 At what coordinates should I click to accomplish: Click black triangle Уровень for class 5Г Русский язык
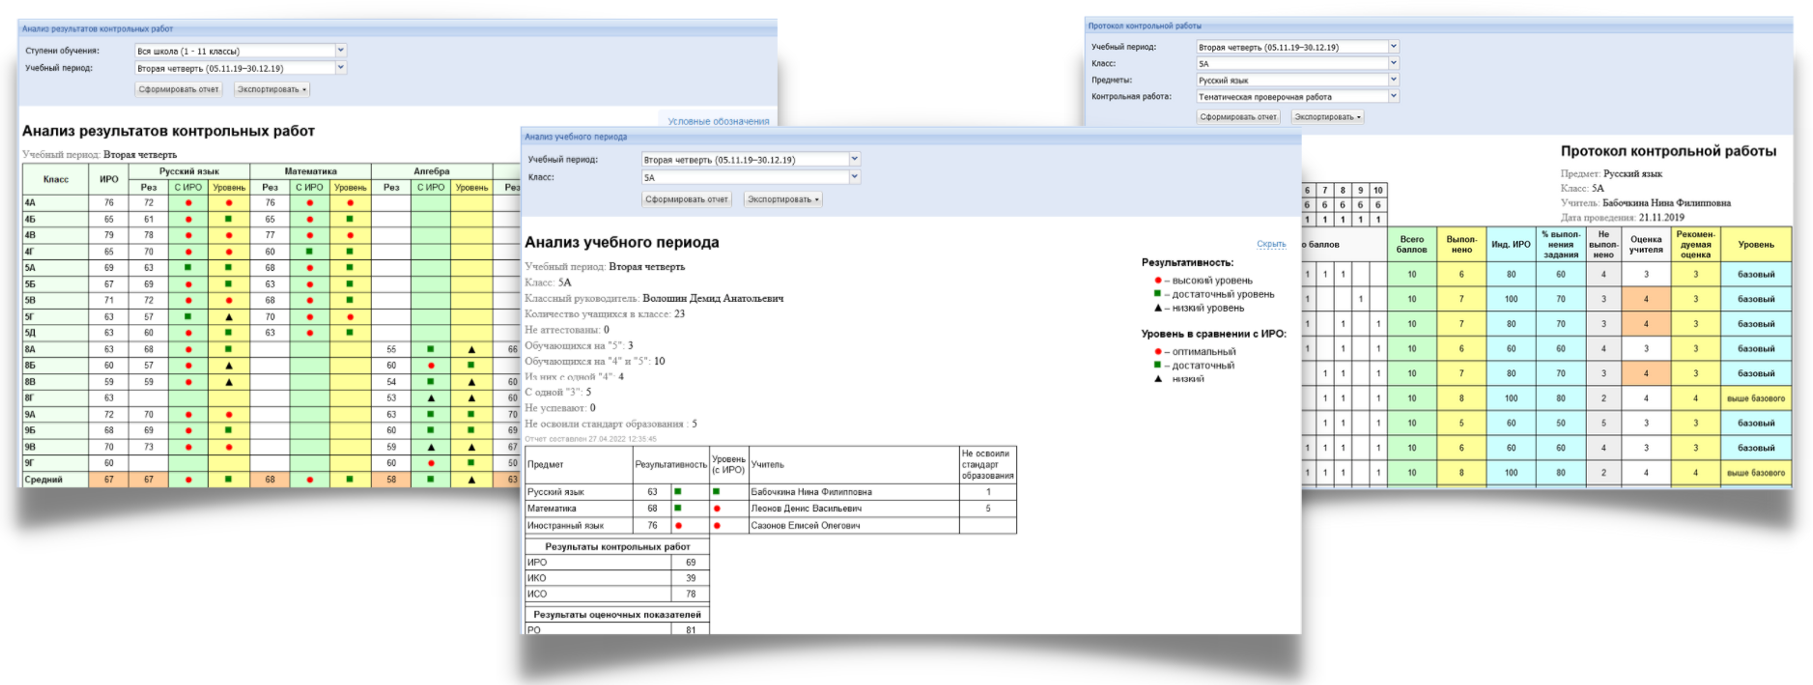point(229,317)
